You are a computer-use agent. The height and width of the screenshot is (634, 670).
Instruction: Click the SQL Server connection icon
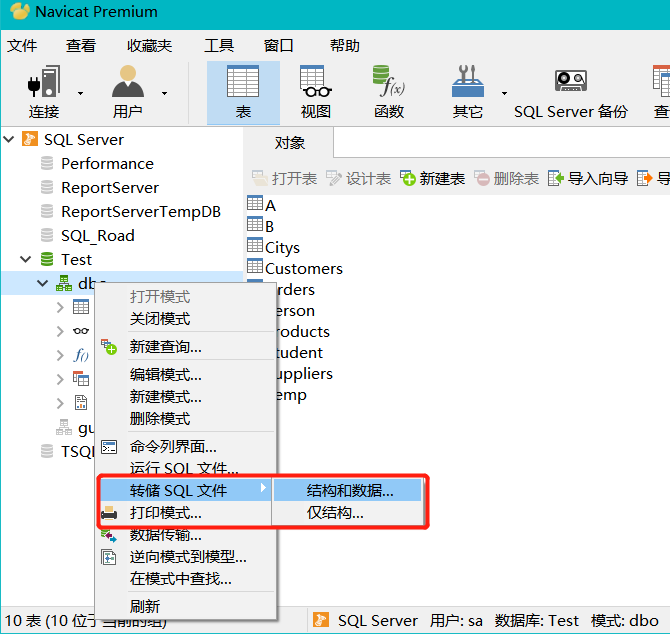29,139
